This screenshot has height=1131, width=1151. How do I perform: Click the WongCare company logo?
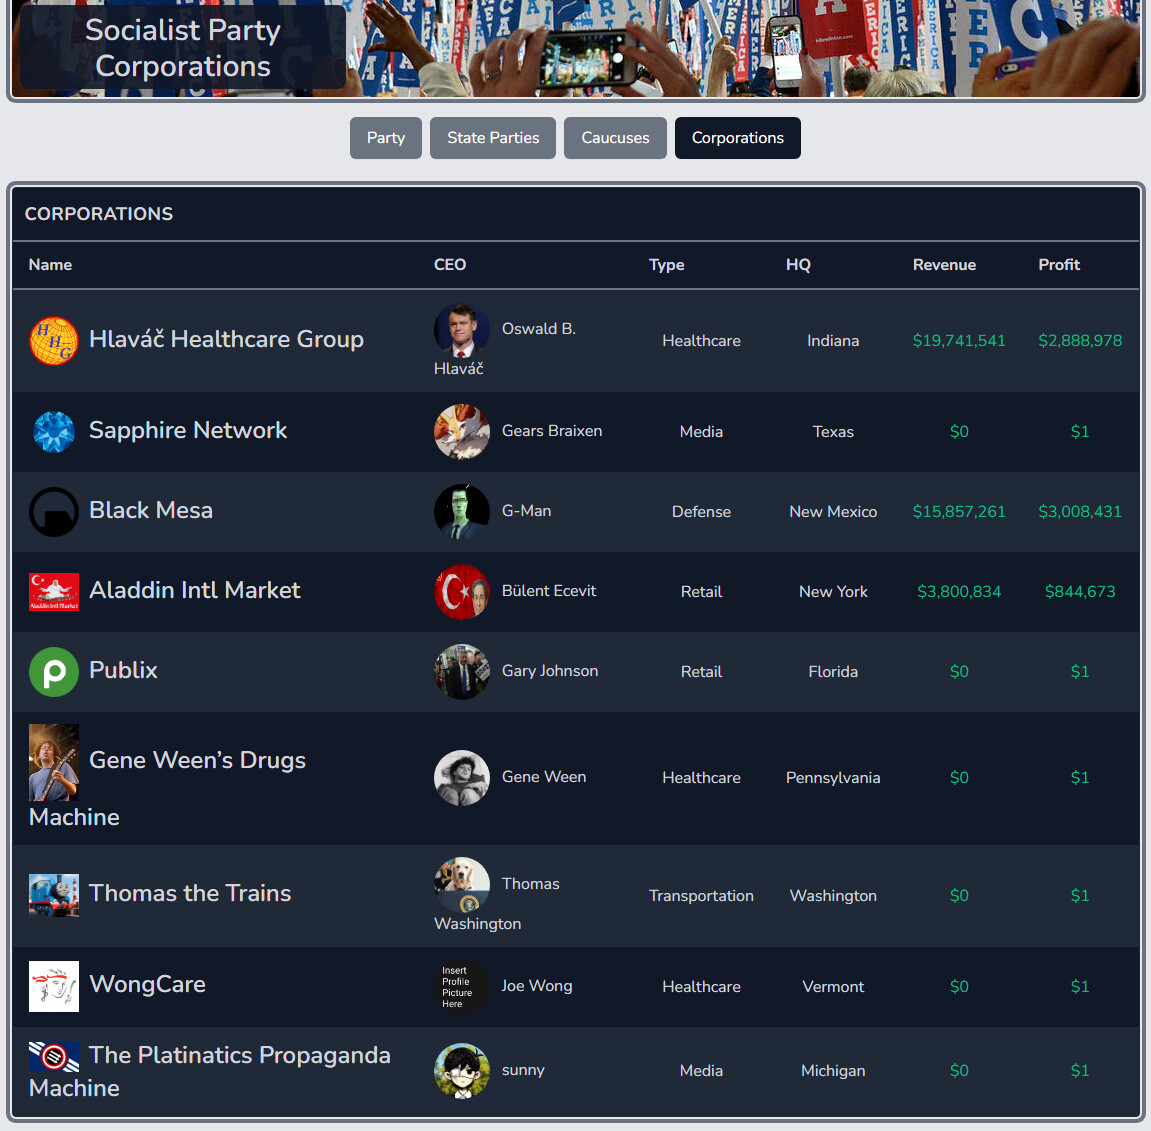[x=53, y=985]
